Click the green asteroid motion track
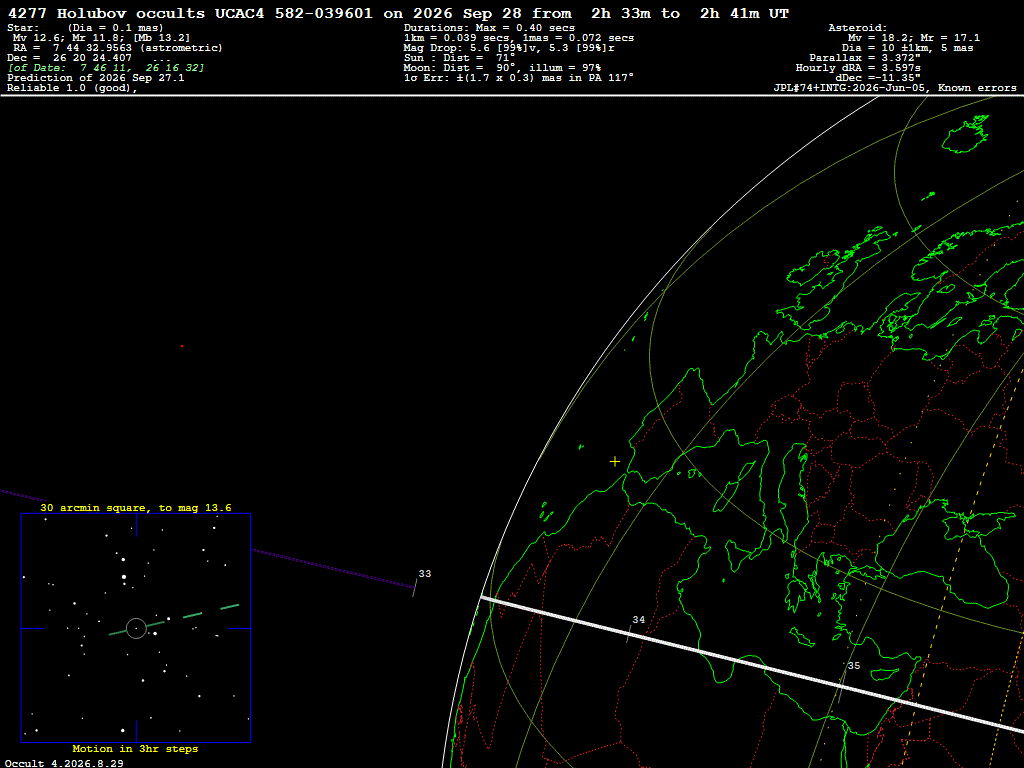Image resolution: width=1024 pixels, height=768 pixels. pos(174,620)
